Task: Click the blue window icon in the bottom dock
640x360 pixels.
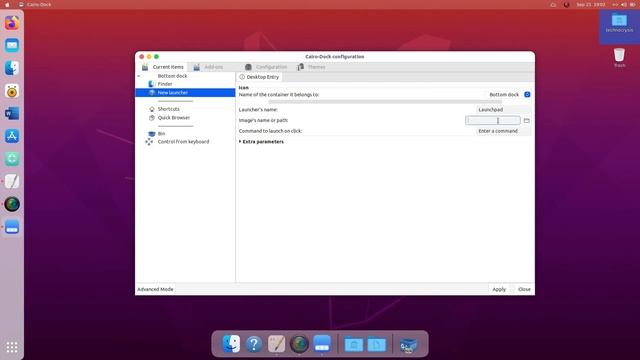Action: [x=322, y=343]
